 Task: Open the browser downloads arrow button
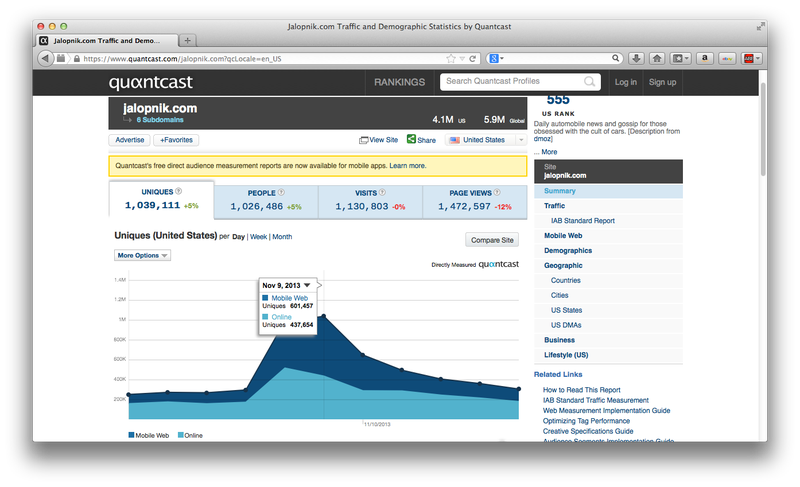coord(636,59)
